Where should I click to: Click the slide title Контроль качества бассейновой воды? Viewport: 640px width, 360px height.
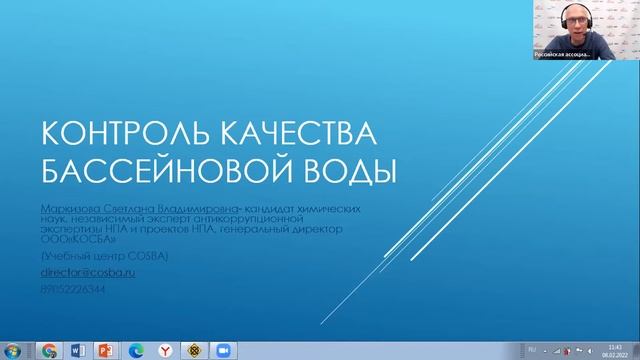click(x=219, y=151)
